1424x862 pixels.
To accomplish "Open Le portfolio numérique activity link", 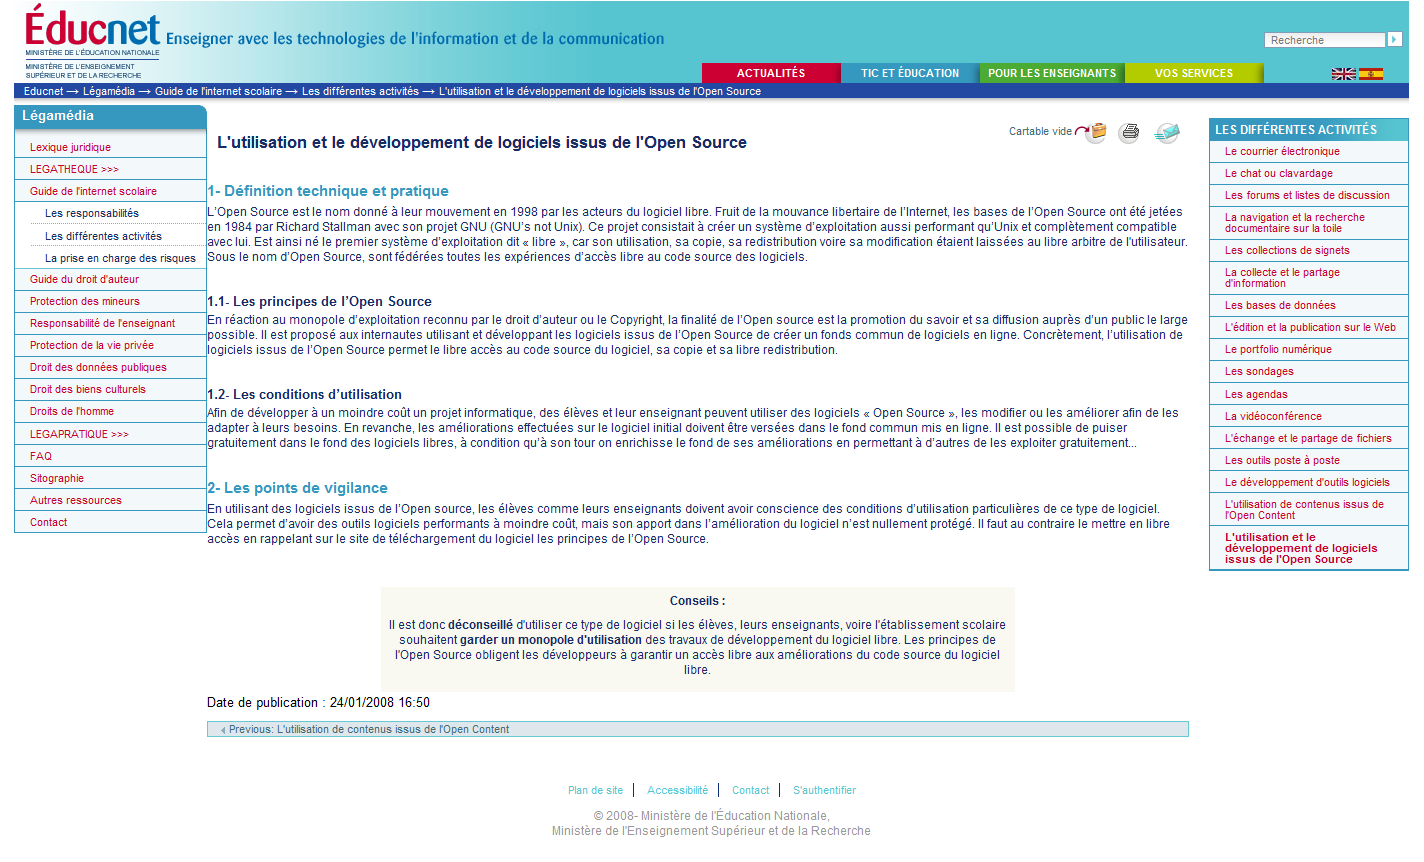I will click(x=1278, y=349).
